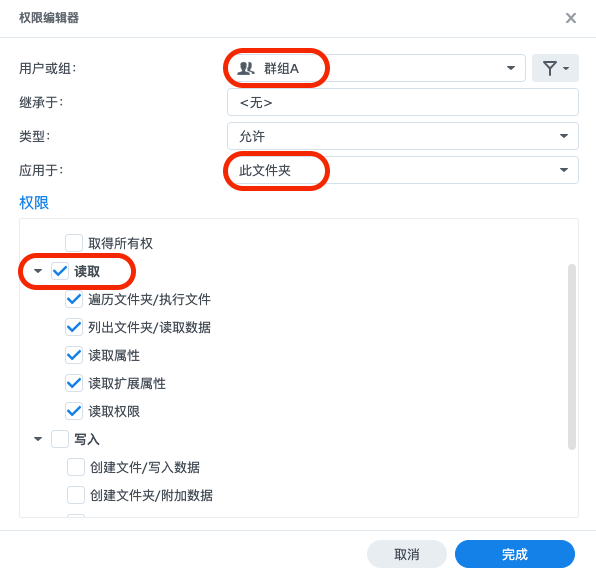Uncheck the 读取扩展属性 checkbox
The height and width of the screenshot is (577, 596).
(x=74, y=383)
